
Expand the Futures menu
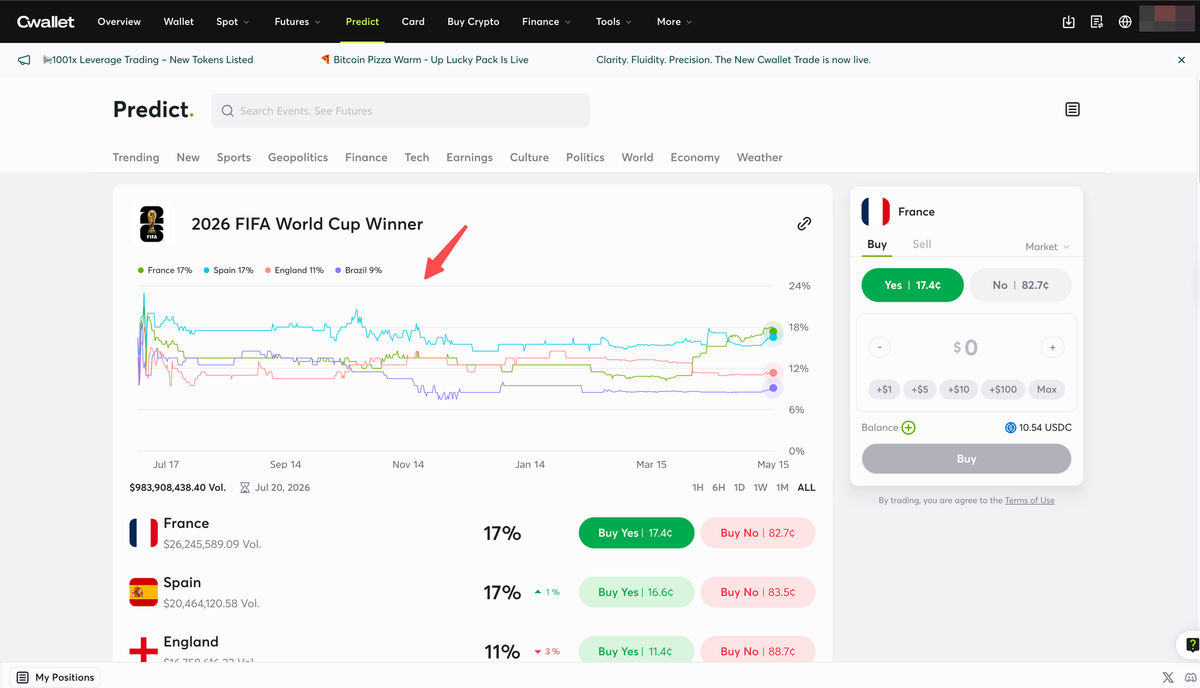pyautogui.click(x=298, y=21)
